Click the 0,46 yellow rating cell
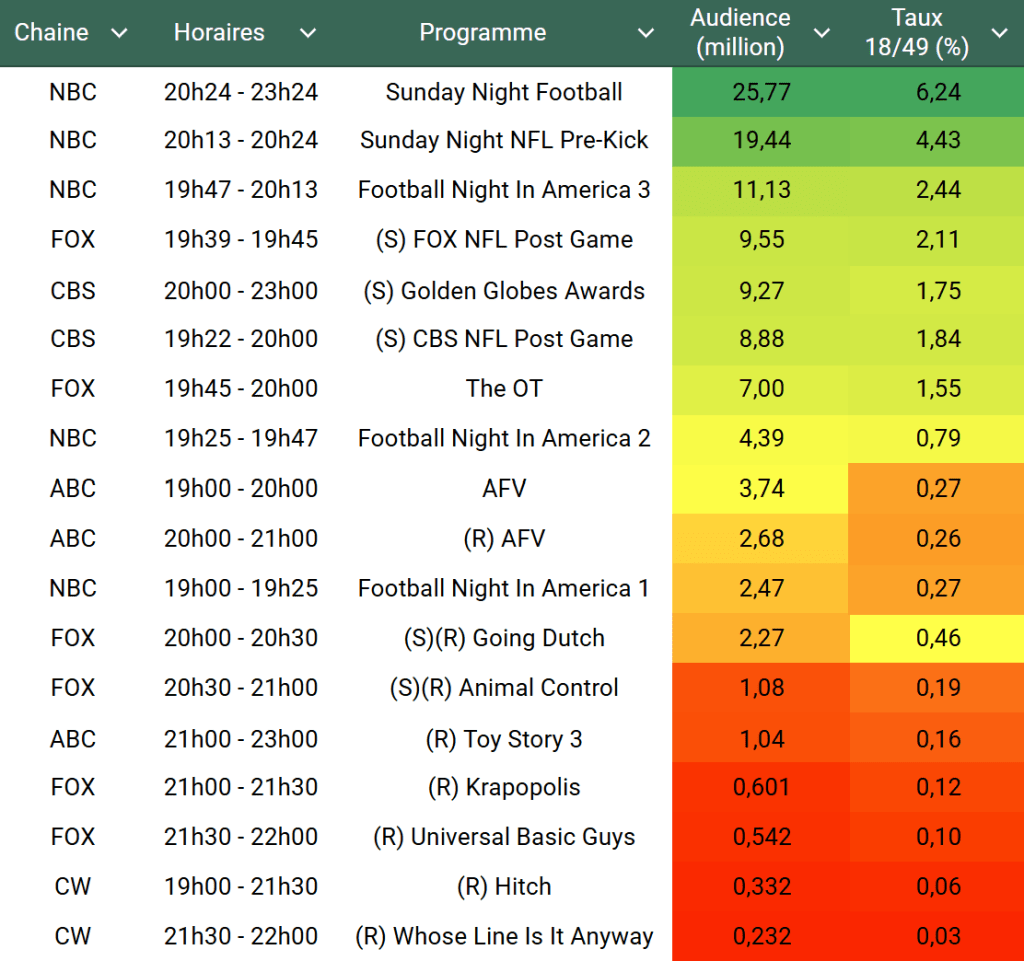Screen dimensions: 1024x961 [938, 638]
